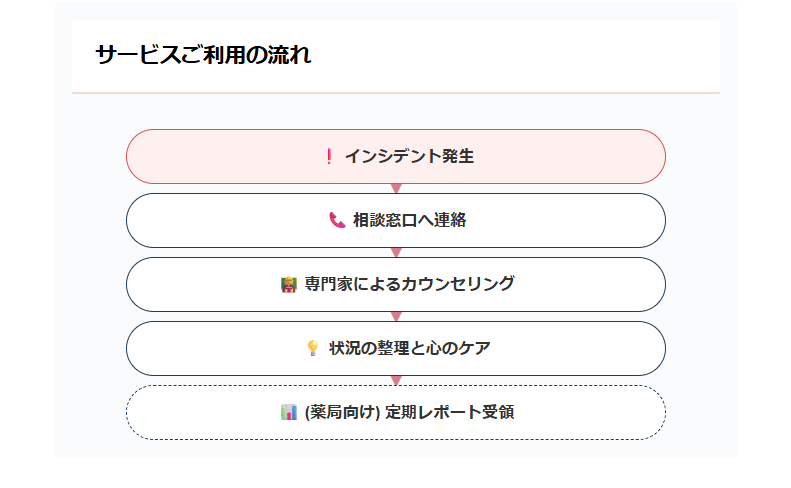This screenshot has width=791, height=488.
Task: Click the white header panel's empty area
Action: point(550,55)
